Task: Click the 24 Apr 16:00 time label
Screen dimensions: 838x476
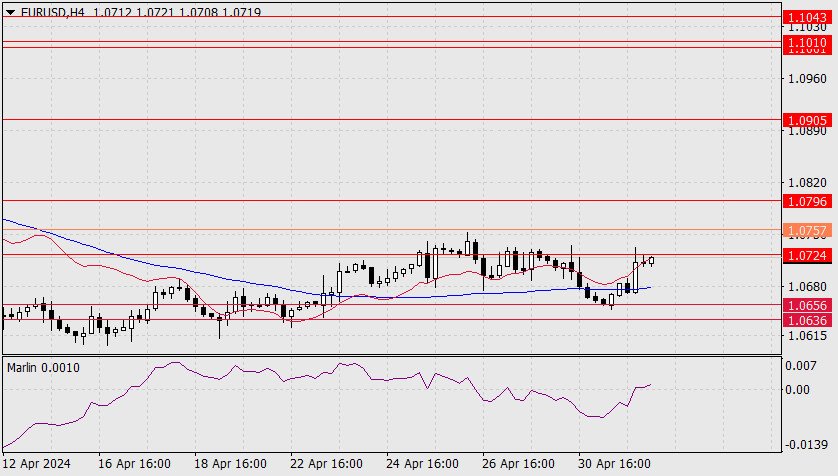Action: pyautogui.click(x=422, y=464)
